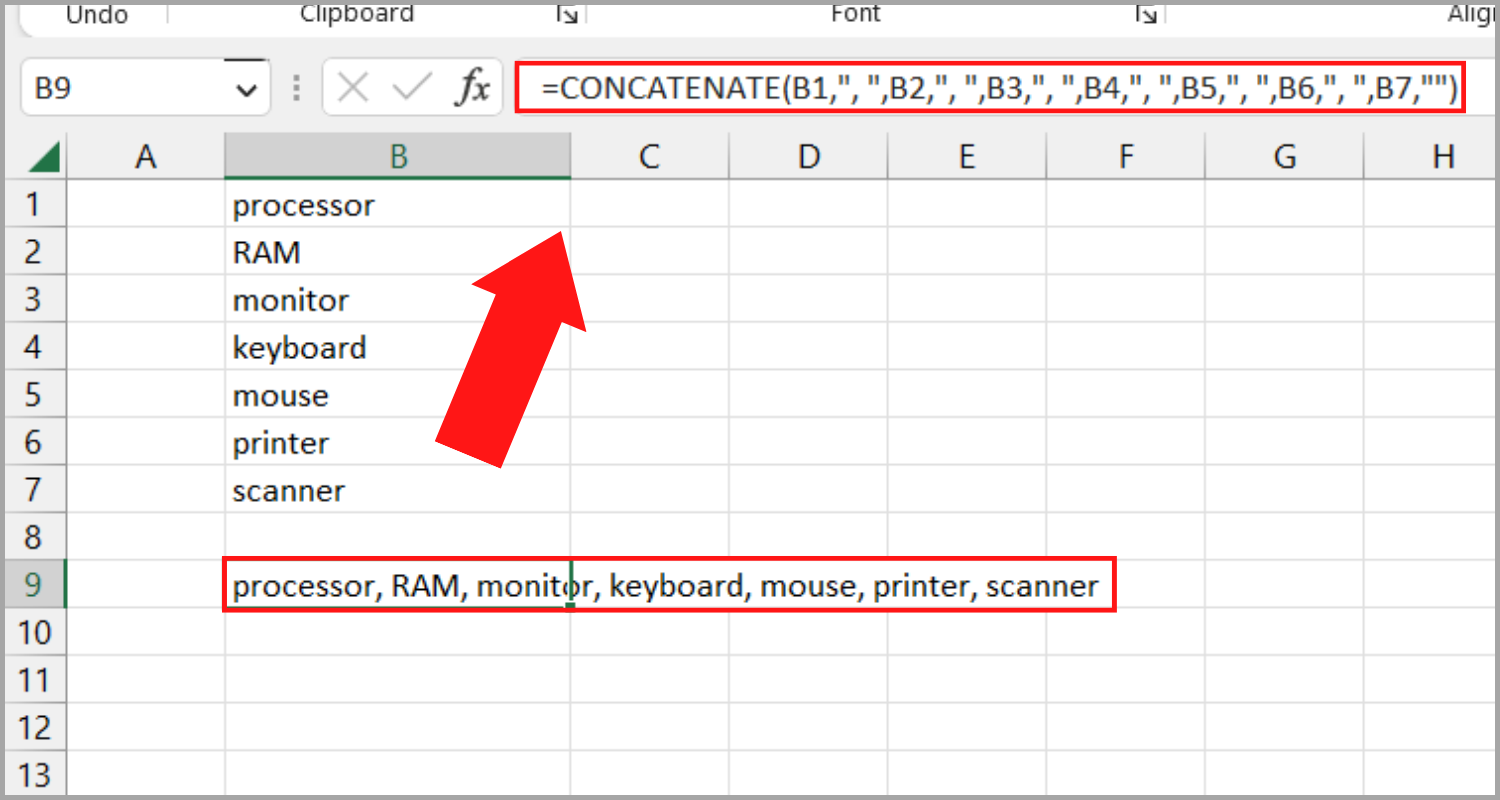Screen dimensions: 1500x800
Task: Click the cell containing "processor"
Action: pyautogui.click(x=398, y=206)
